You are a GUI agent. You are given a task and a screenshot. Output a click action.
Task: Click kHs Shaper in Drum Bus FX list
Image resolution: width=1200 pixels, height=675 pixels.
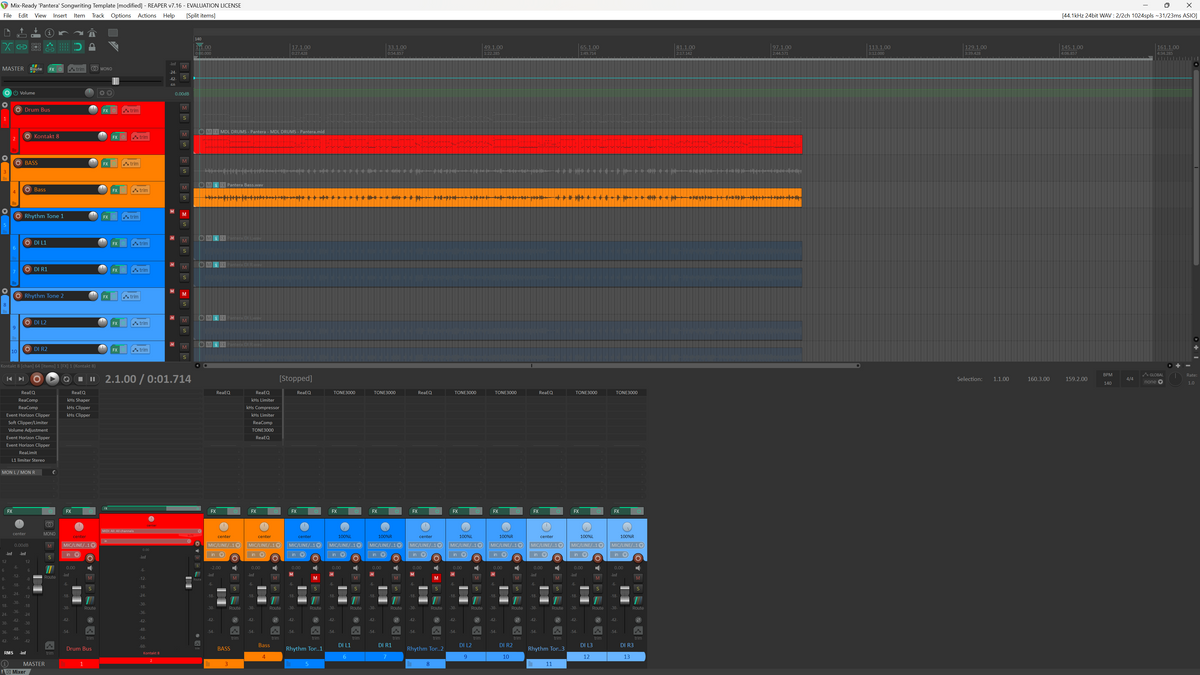pyautogui.click(x=78, y=400)
